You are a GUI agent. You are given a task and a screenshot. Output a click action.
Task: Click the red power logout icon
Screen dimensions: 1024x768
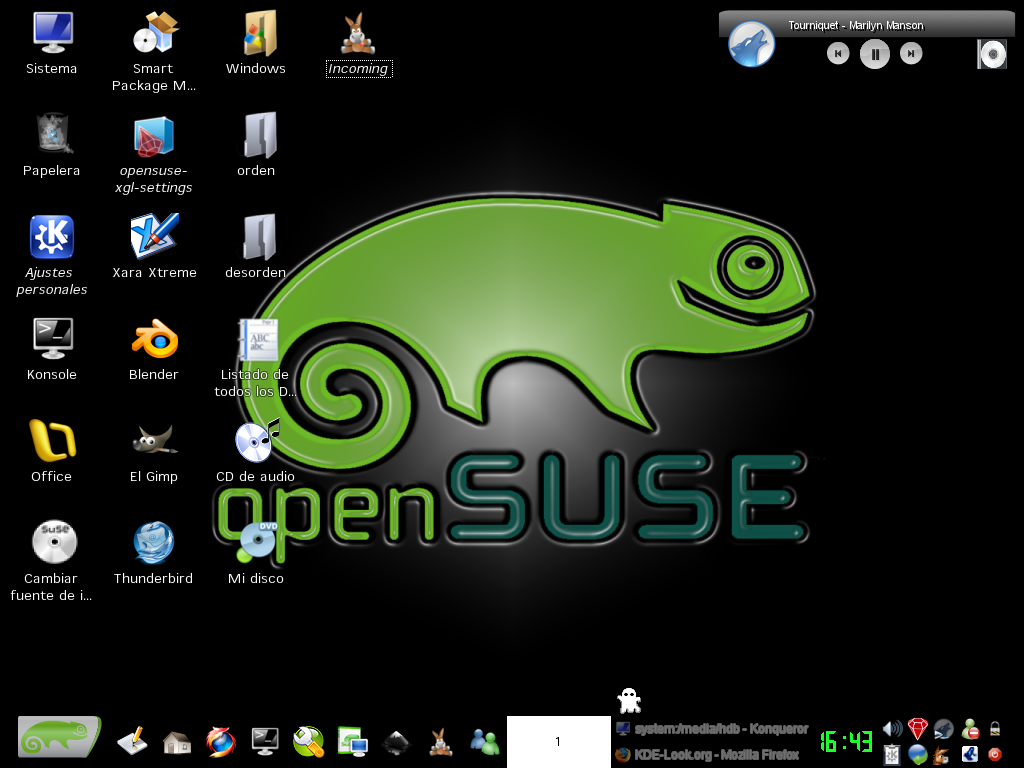coord(995,754)
